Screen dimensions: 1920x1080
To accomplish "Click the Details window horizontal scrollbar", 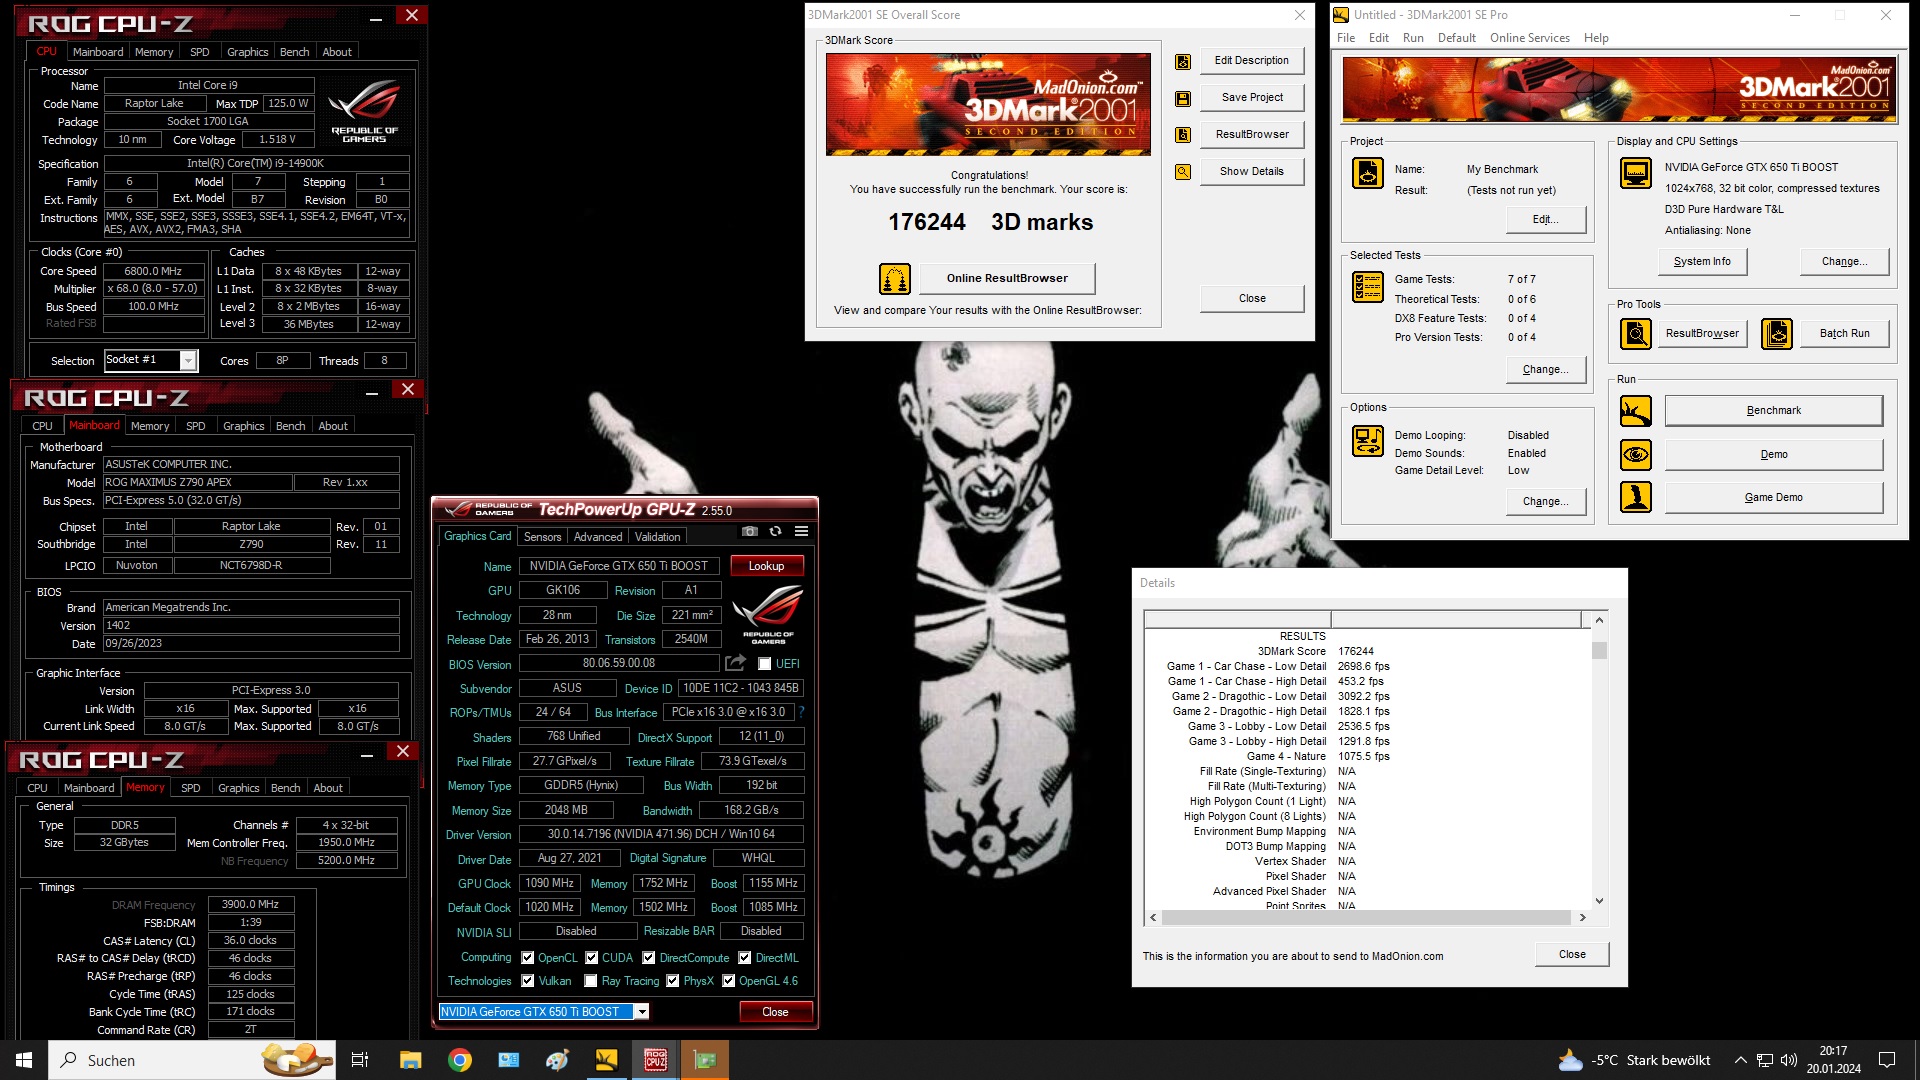I will click(x=1366, y=917).
